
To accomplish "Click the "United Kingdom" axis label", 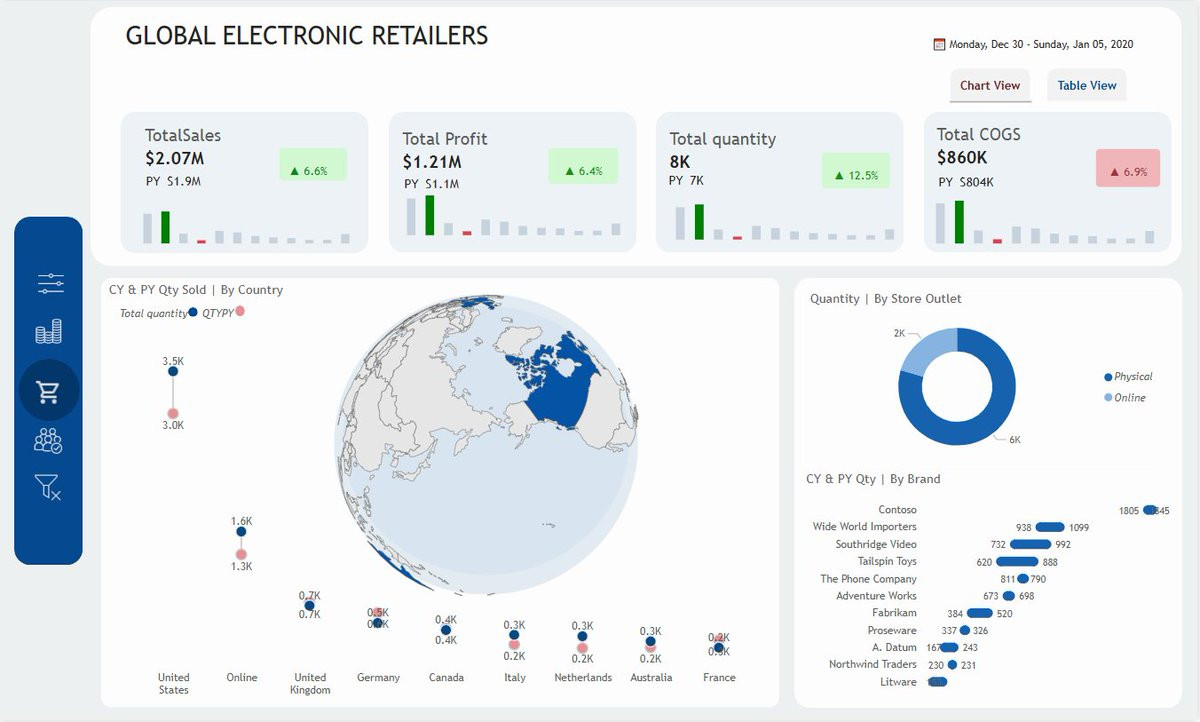I will [x=310, y=683].
